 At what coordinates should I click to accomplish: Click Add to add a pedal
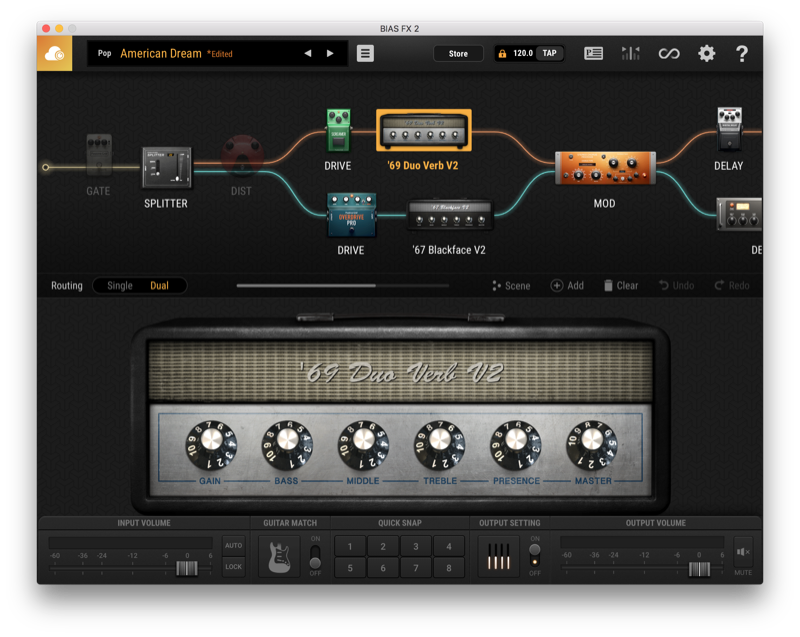567,286
